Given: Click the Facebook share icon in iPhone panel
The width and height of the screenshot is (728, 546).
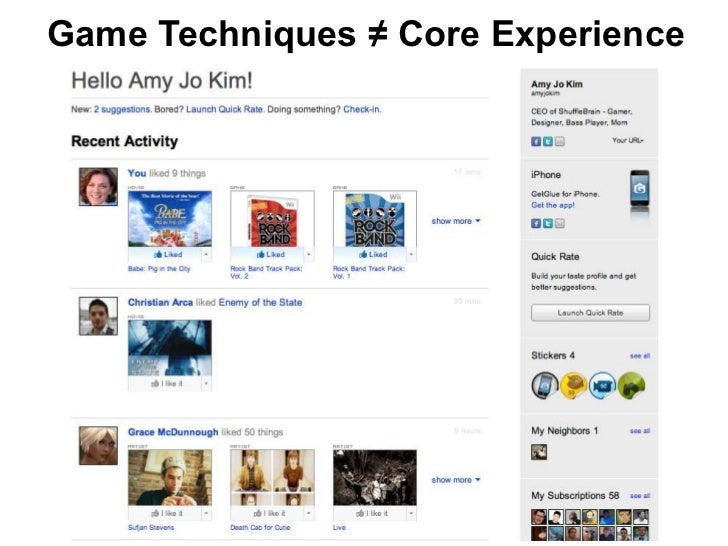Looking at the screenshot, I should [x=536, y=224].
